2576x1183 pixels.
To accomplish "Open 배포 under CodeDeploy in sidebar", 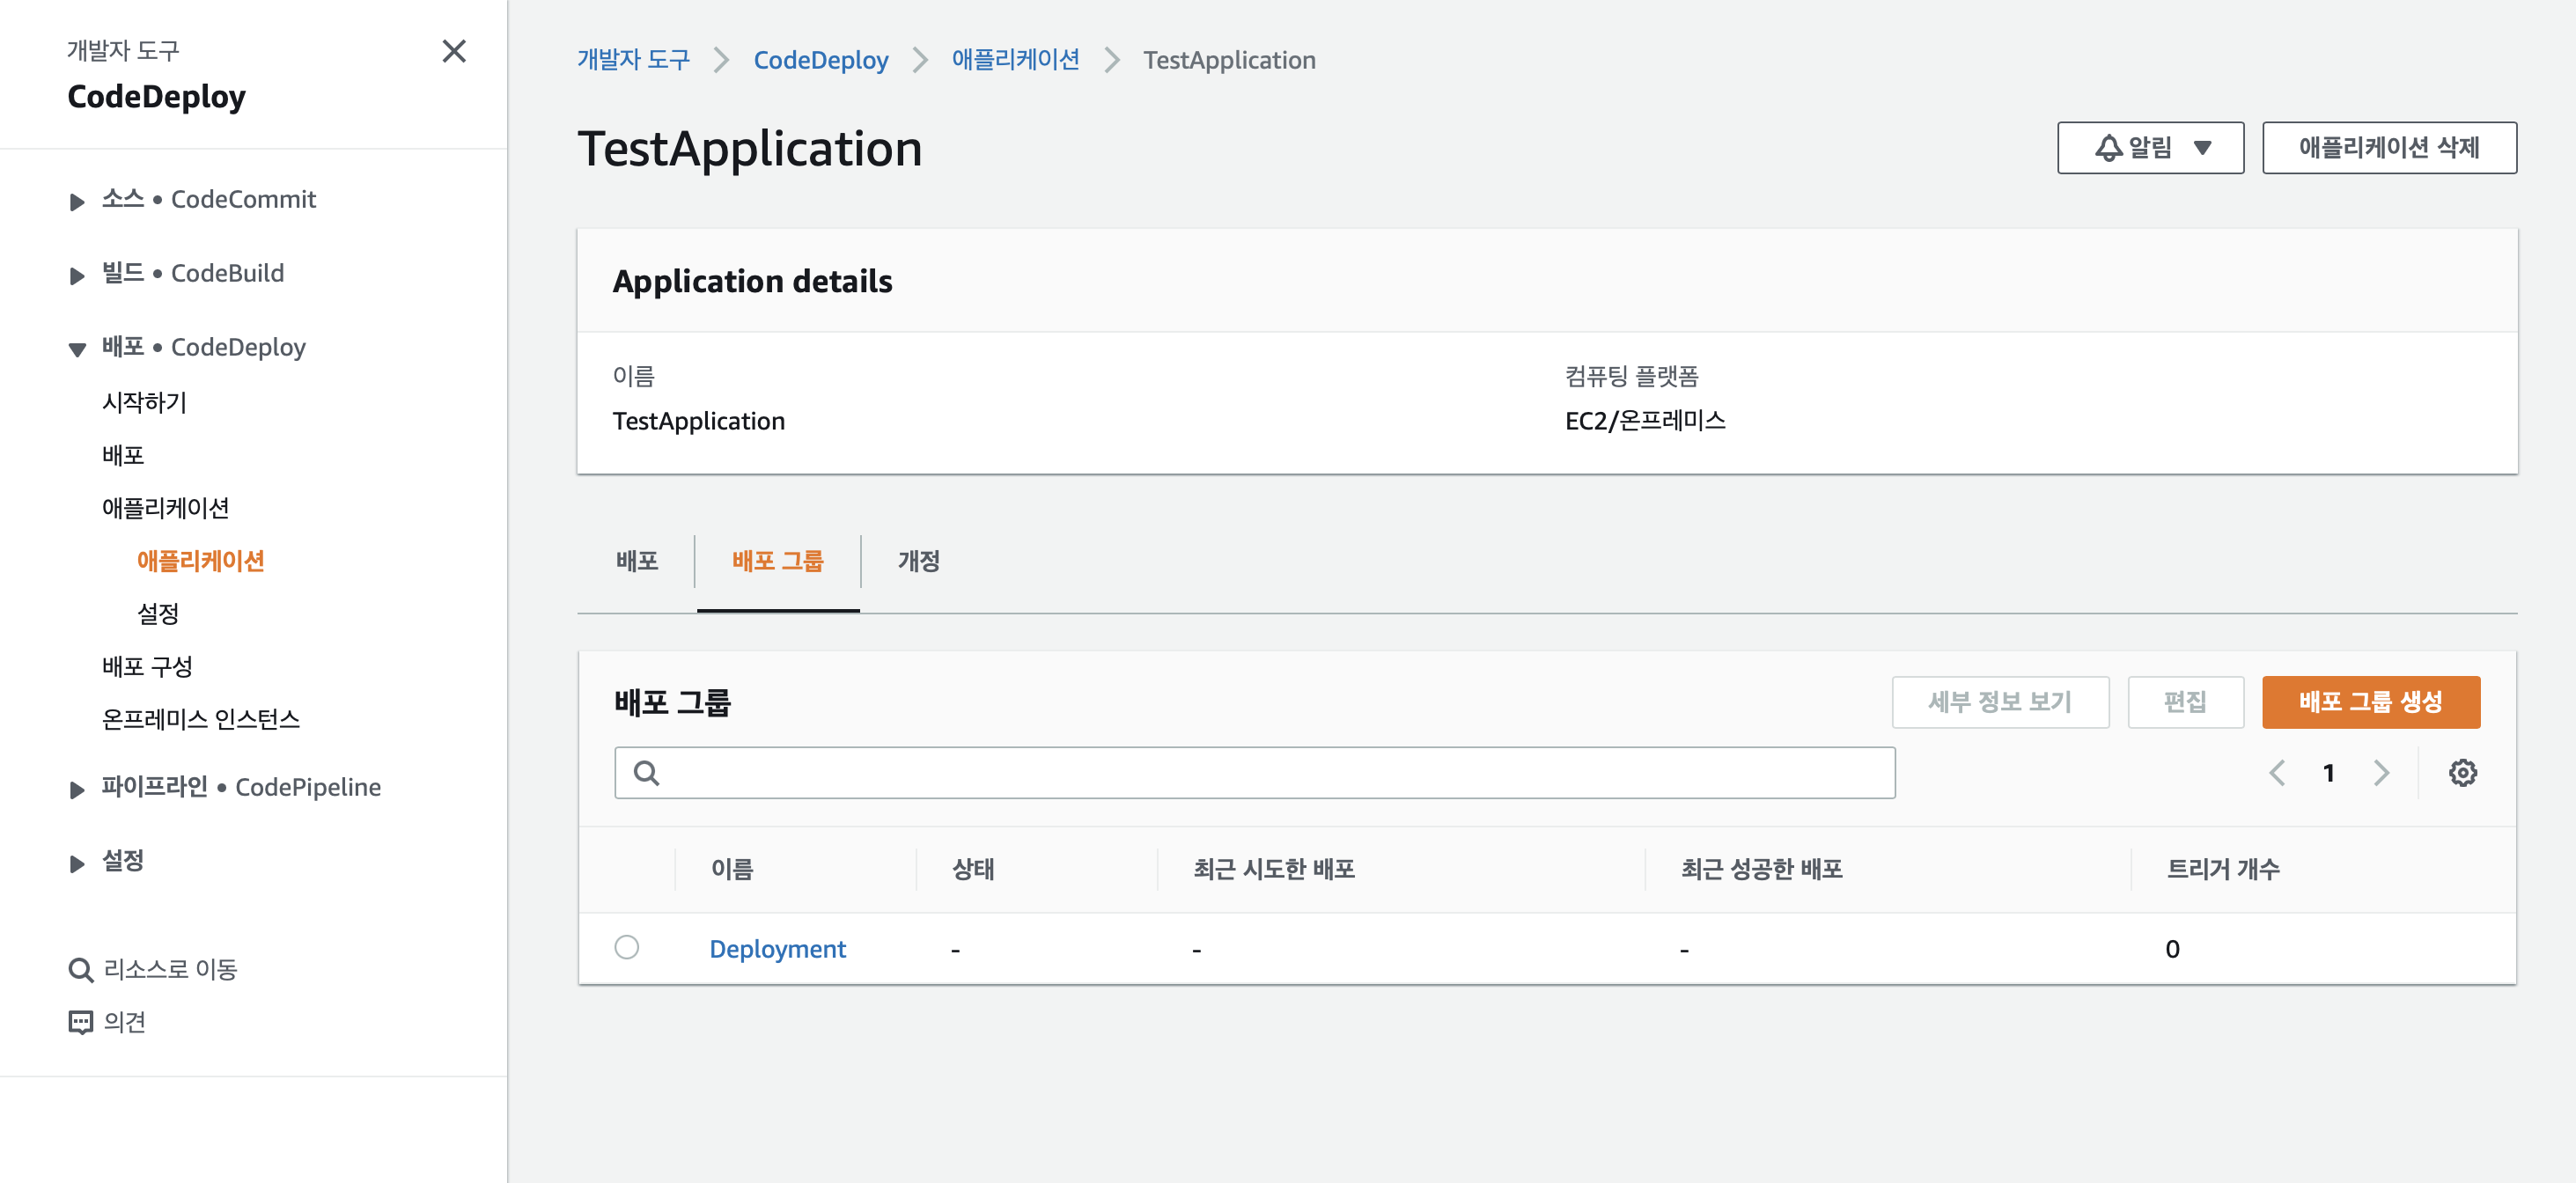I will pos(123,455).
